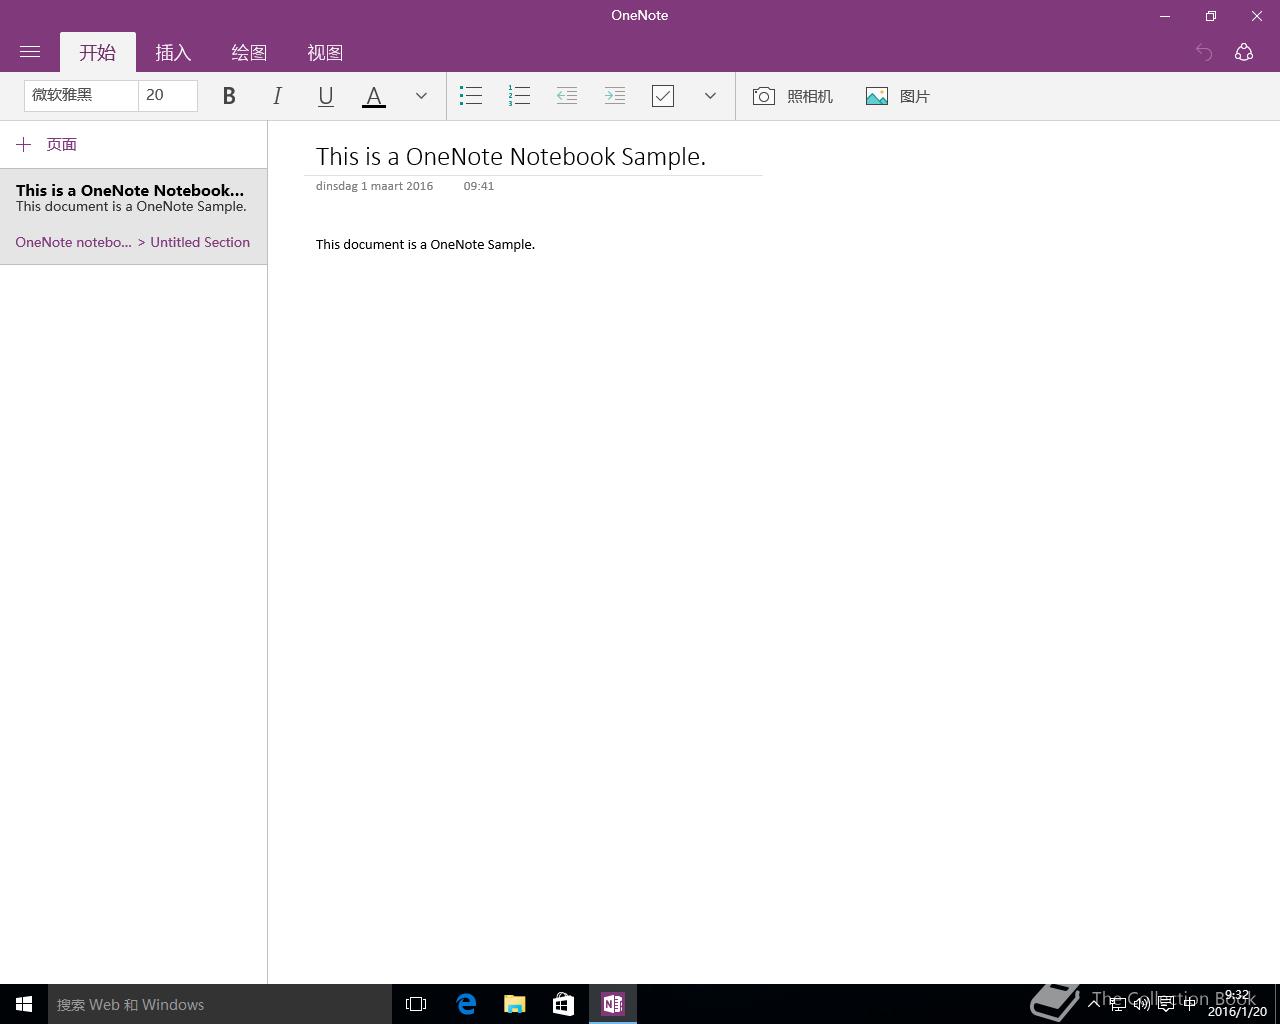Open the Windows Start menu
This screenshot has height=1024, width=1280.
coord(24,1004)
